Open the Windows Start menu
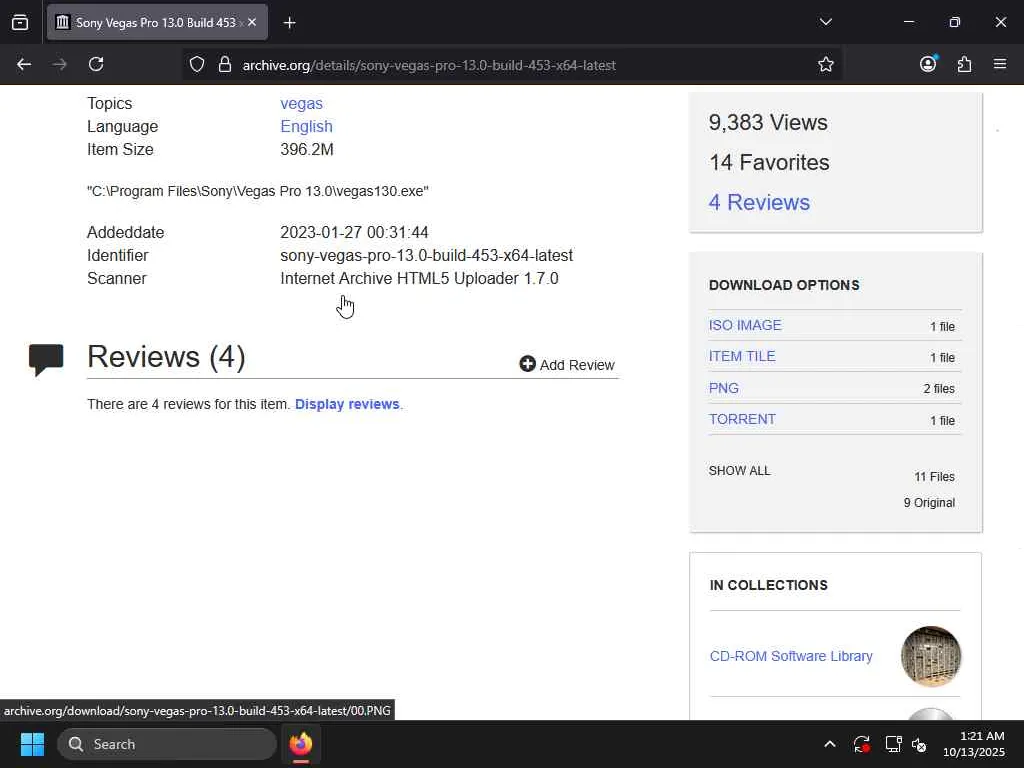1024x768 pixels. 32,744
